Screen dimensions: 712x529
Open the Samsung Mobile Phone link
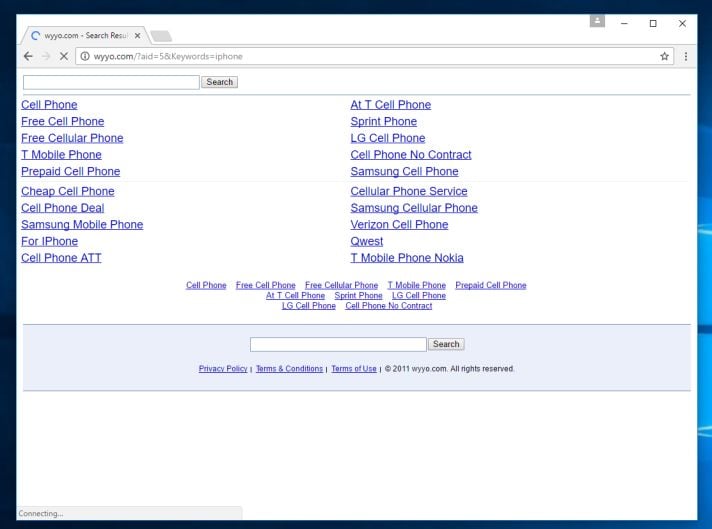[82, 225]
